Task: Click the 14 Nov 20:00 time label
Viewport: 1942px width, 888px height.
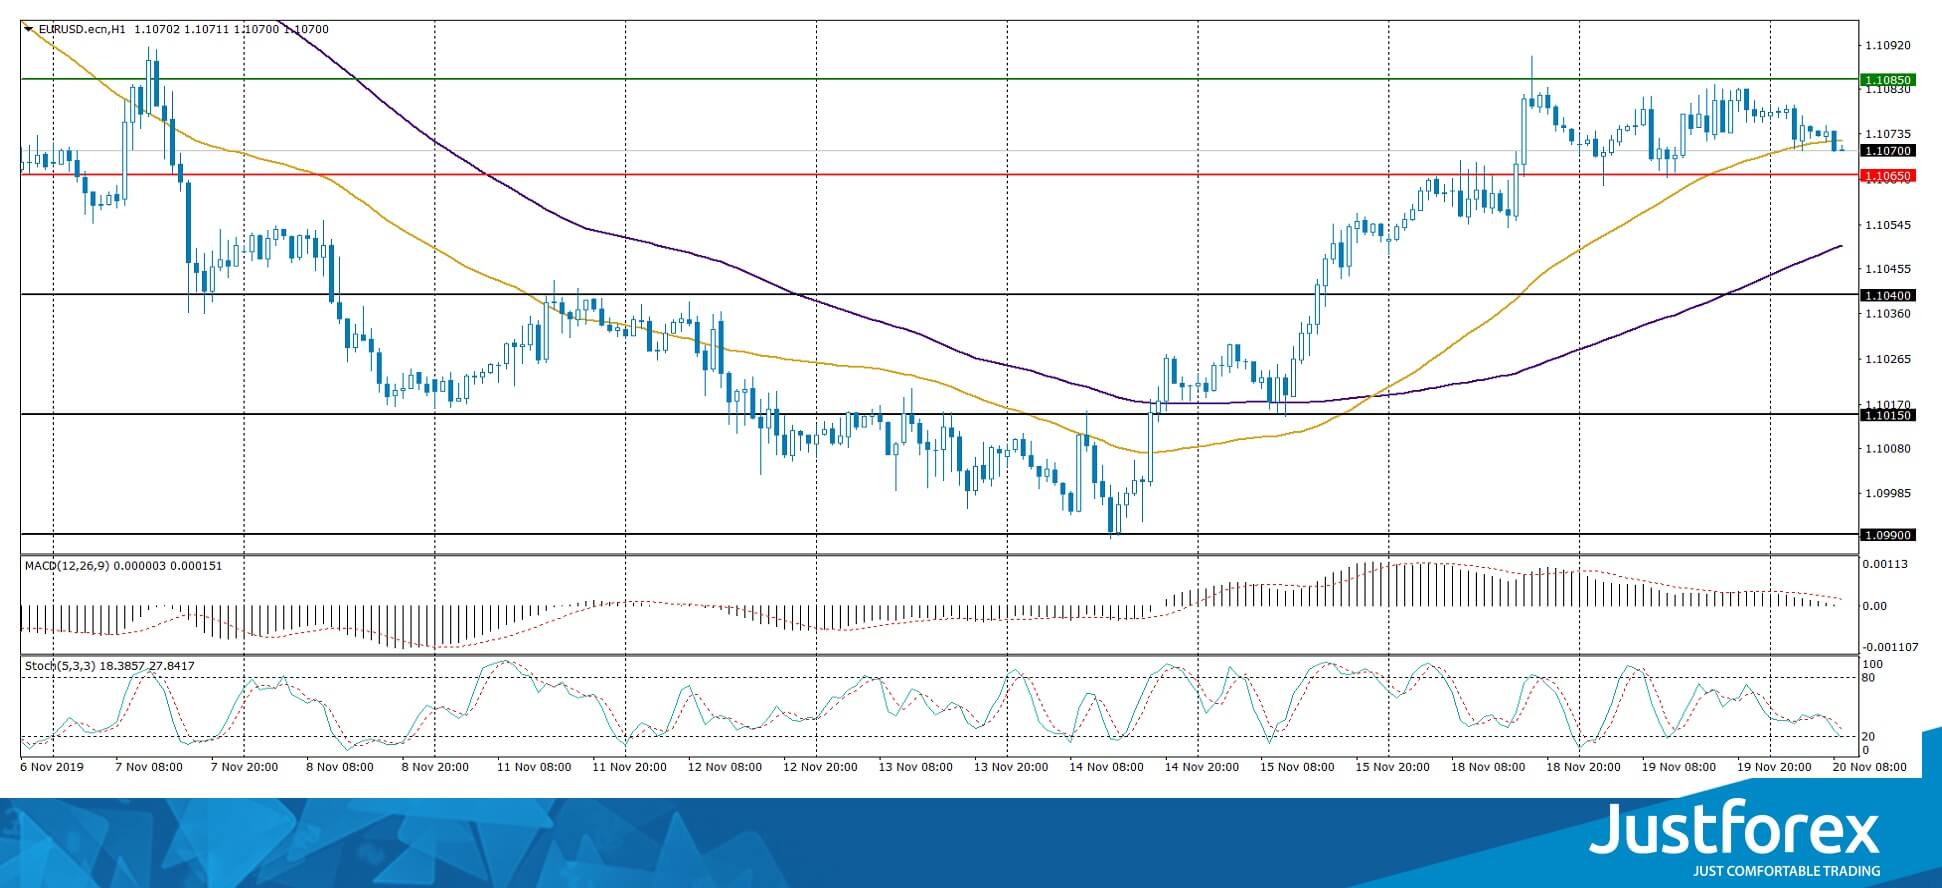Action: (1202, 767)
